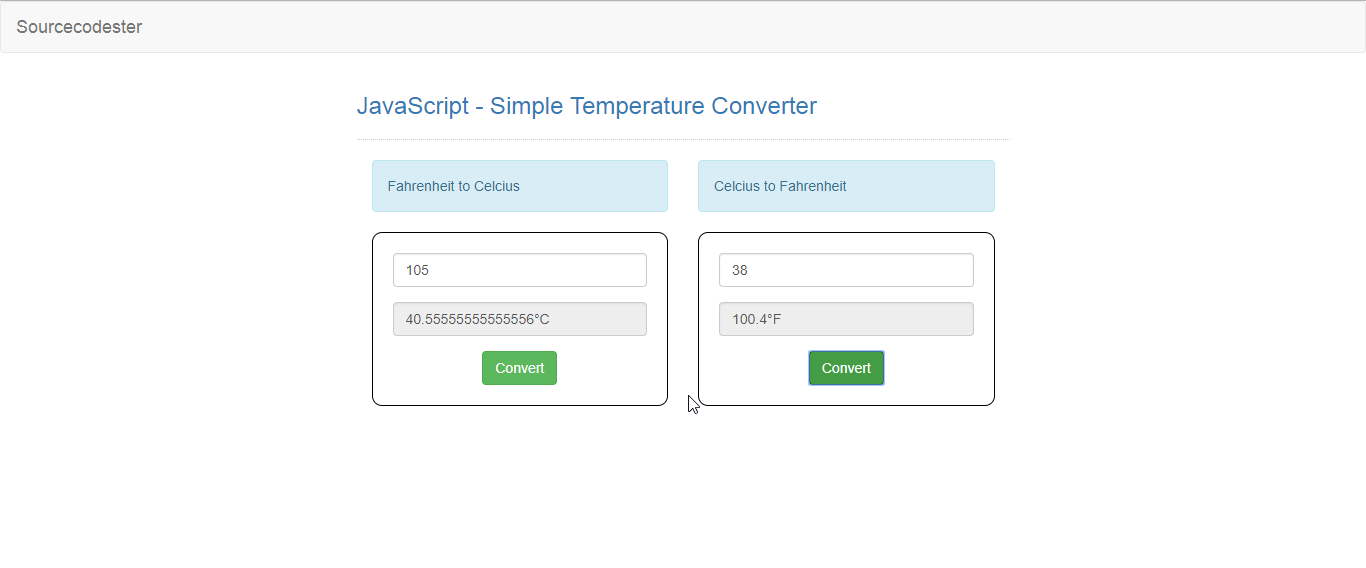This screenshot has width=1366, height=568.
Task: Click the Convert button below 100.4°F result
Action: click(846, 368)
